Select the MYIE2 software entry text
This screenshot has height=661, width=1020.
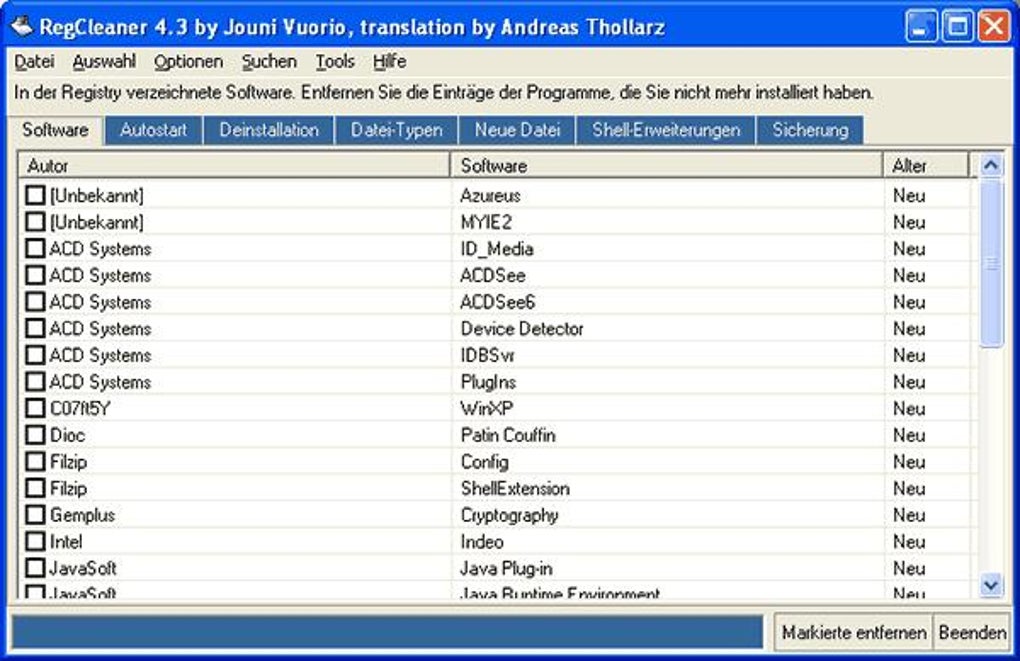(x=486, y=222)
